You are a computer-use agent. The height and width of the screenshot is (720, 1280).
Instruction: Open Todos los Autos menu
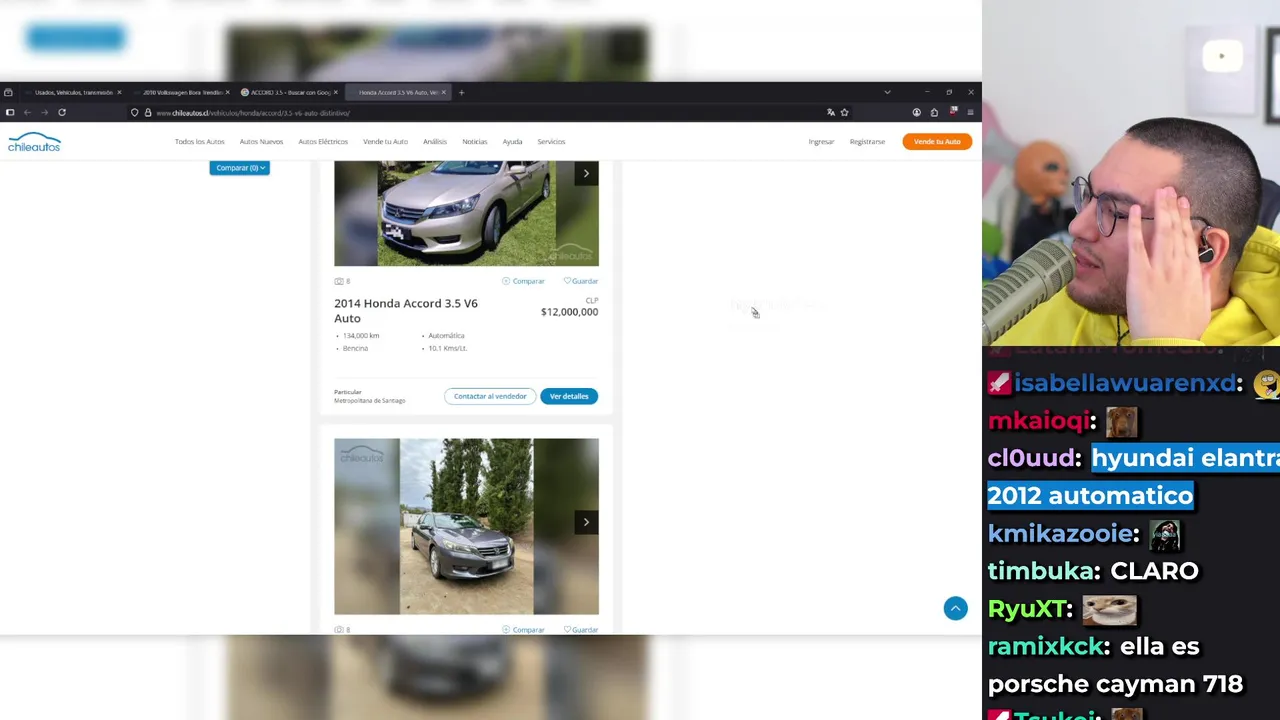pyautogui.click(x=200, y=142)
